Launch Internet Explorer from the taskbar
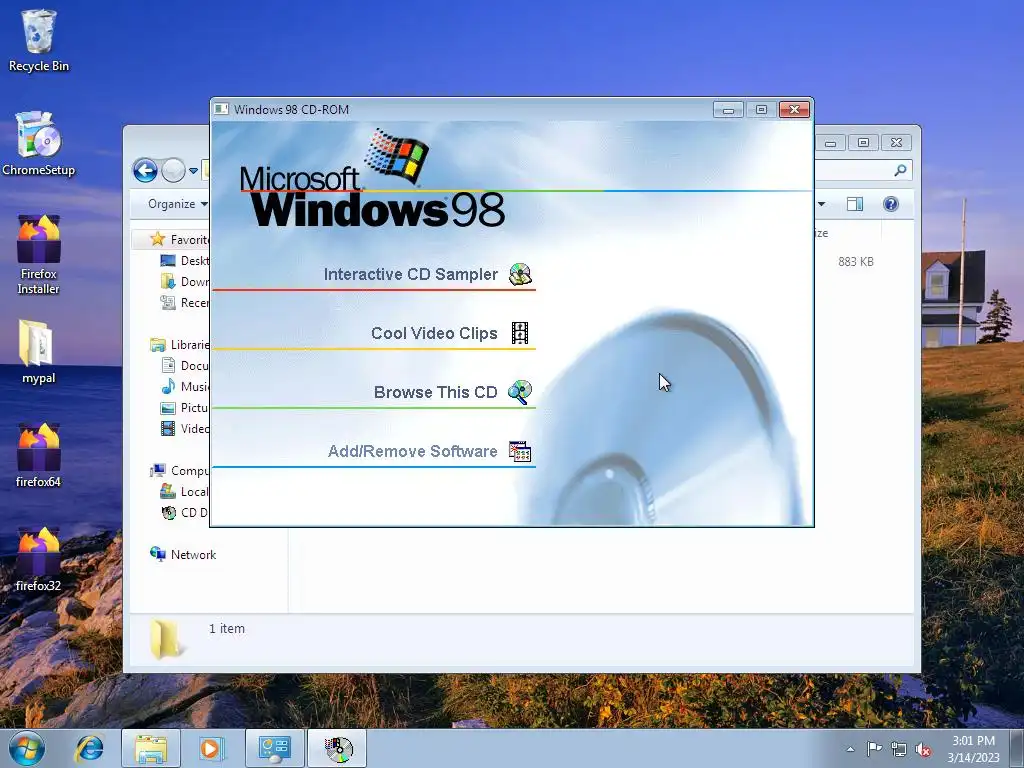Viewport: 1024px width, 768px height. point(89,749)
